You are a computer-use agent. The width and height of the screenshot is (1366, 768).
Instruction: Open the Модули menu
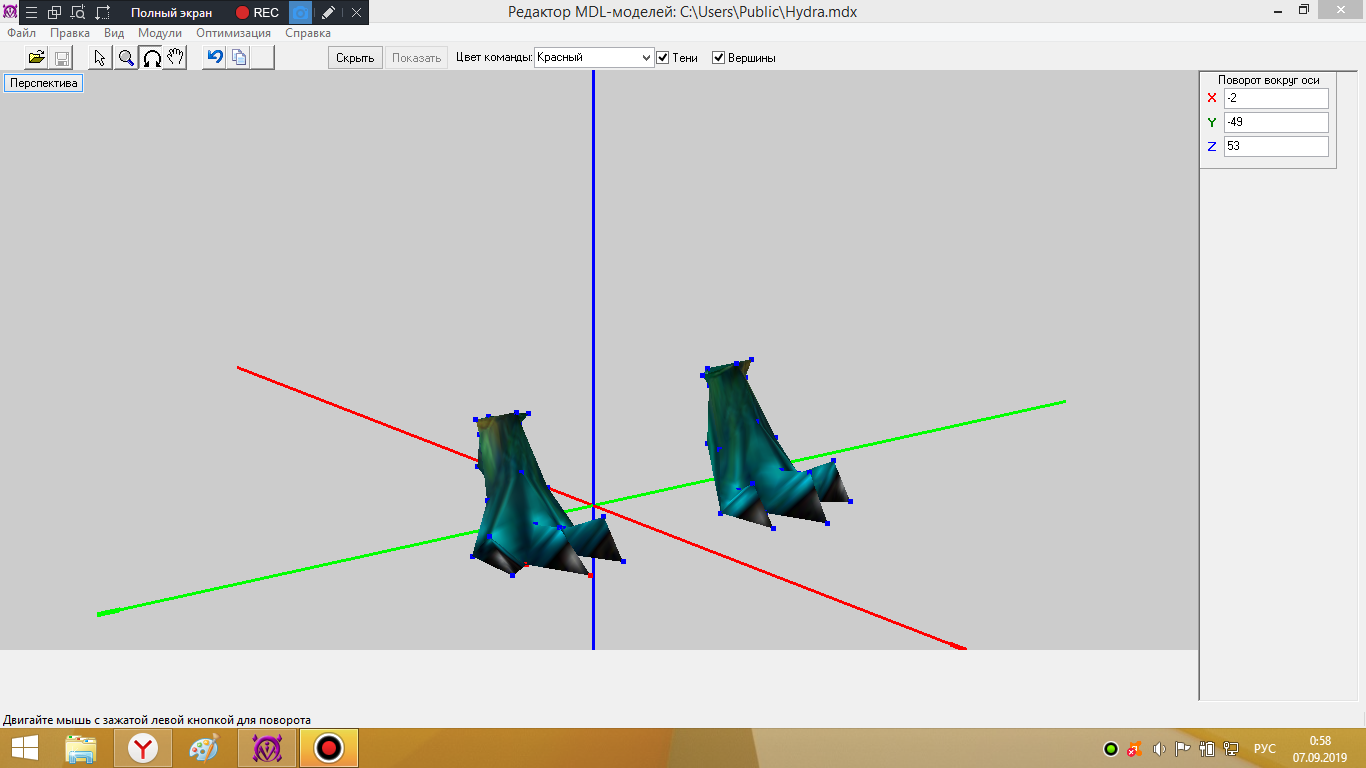[x=160, y=33]
